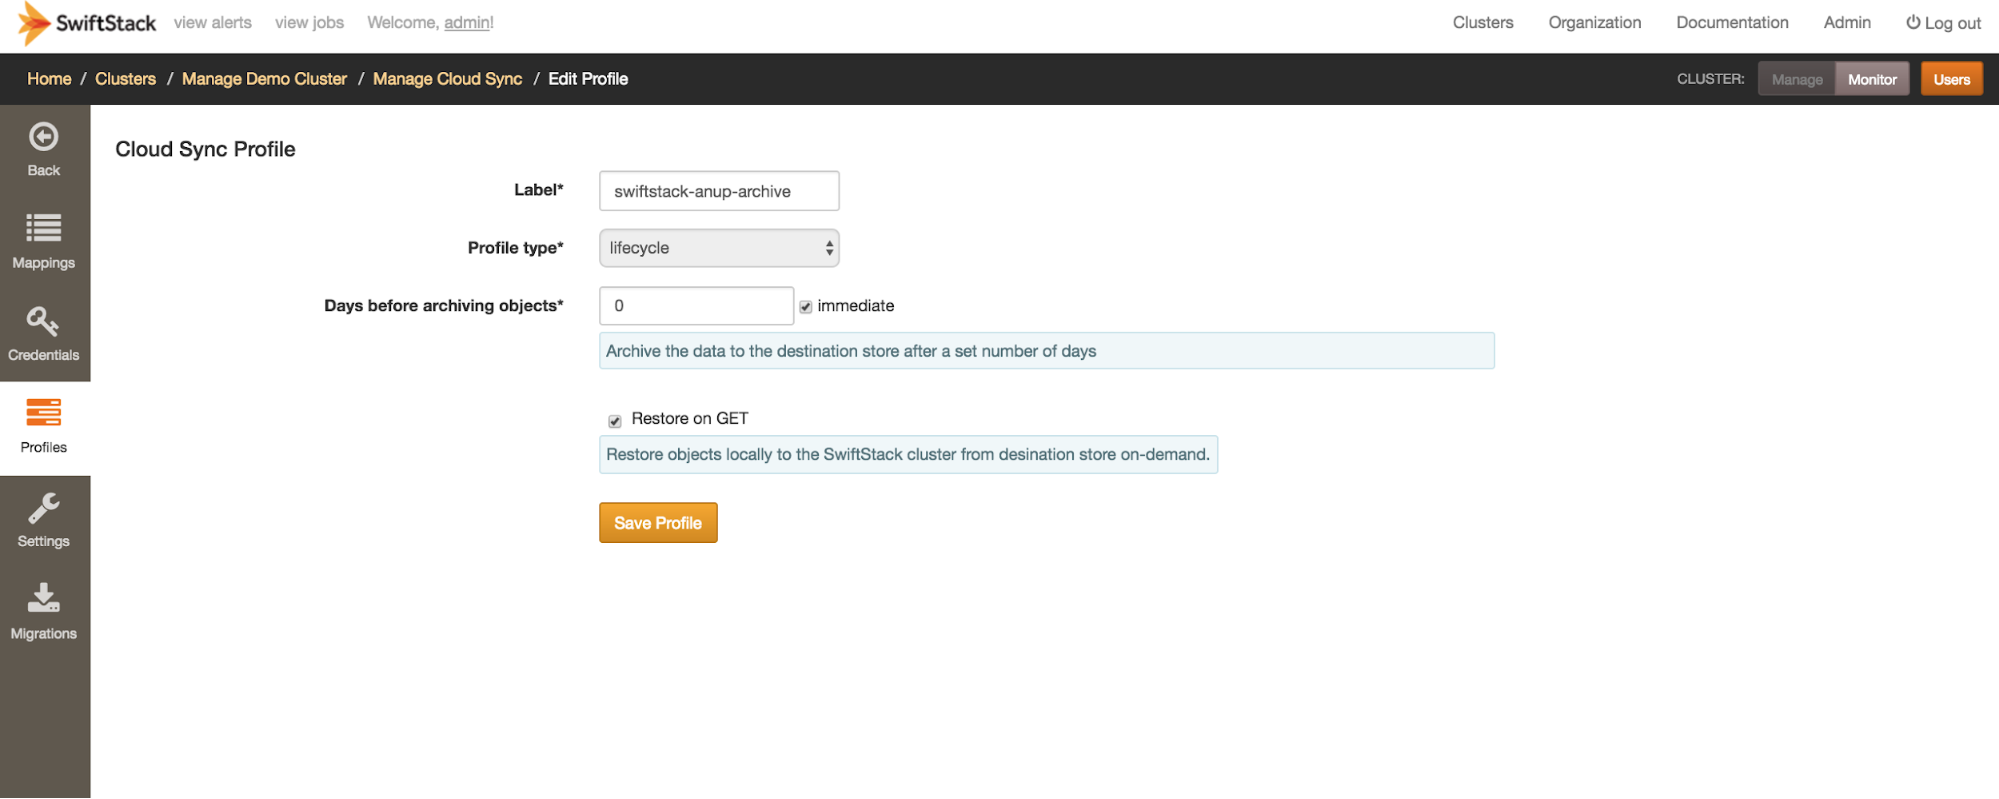Switch cluster view to Manage

[x=1797, y=80]
